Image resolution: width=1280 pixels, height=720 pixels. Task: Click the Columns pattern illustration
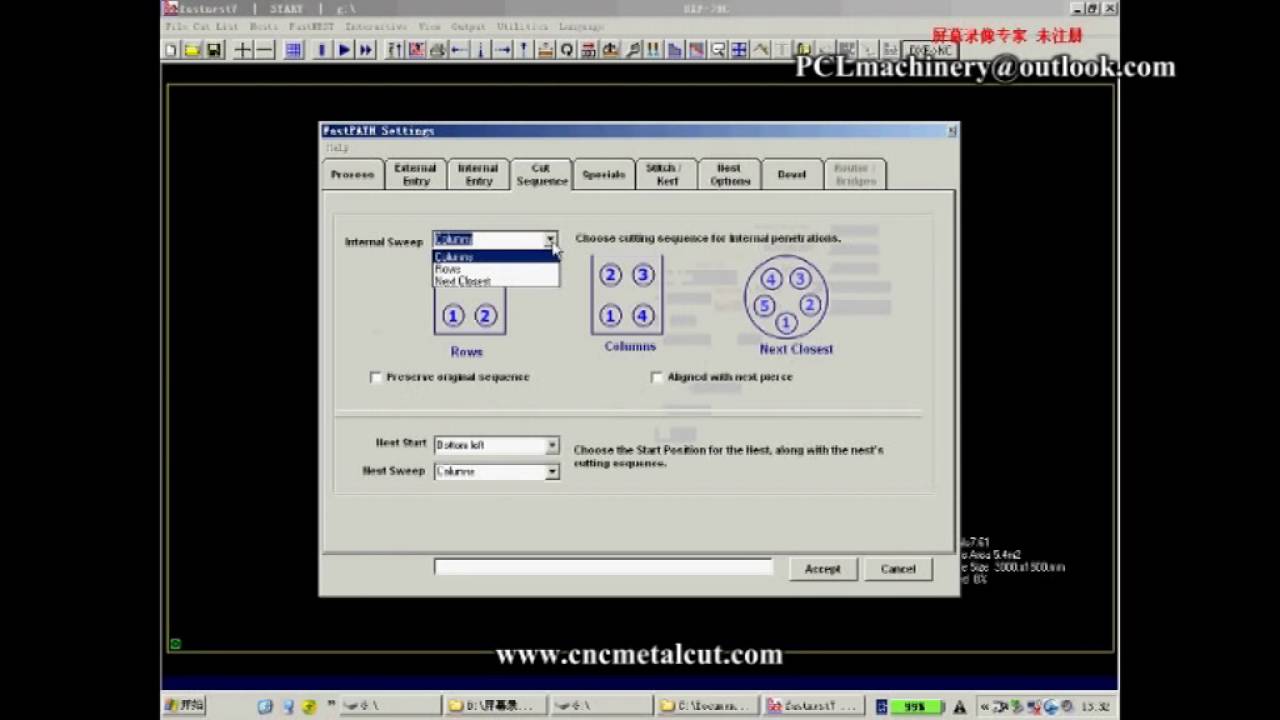tap(627, 295)
